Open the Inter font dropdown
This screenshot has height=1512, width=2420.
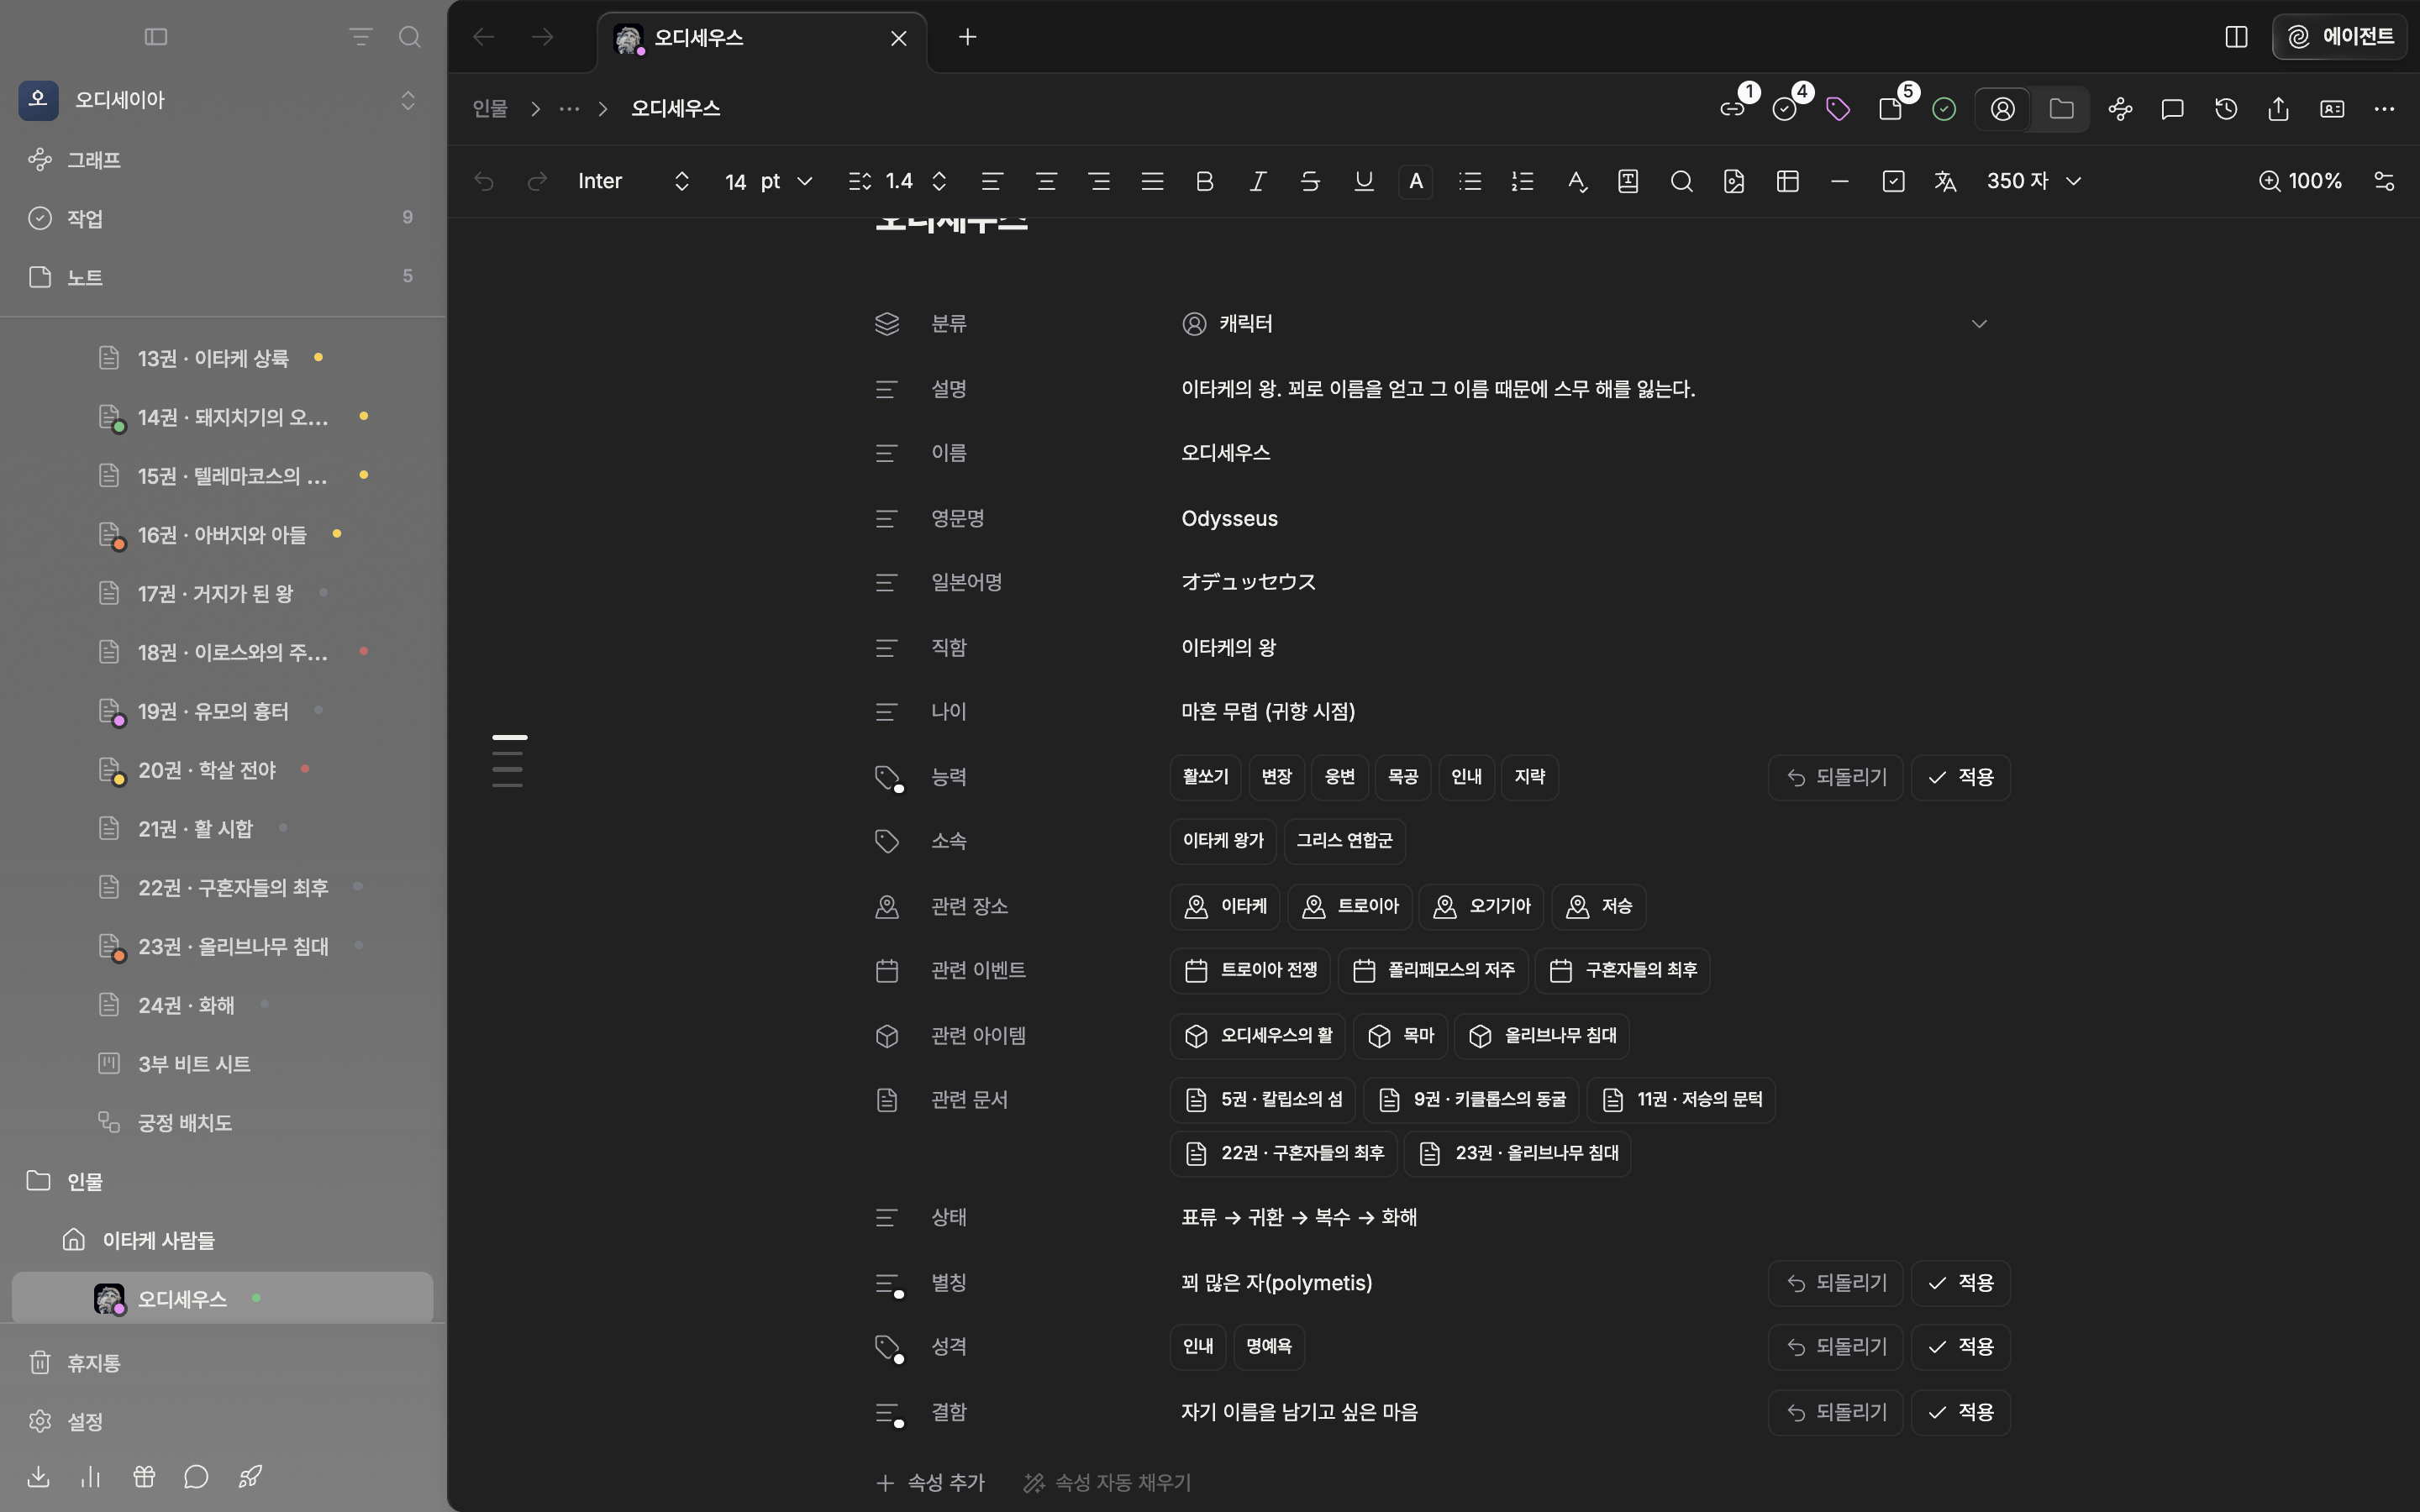click(x=634, y=181)
